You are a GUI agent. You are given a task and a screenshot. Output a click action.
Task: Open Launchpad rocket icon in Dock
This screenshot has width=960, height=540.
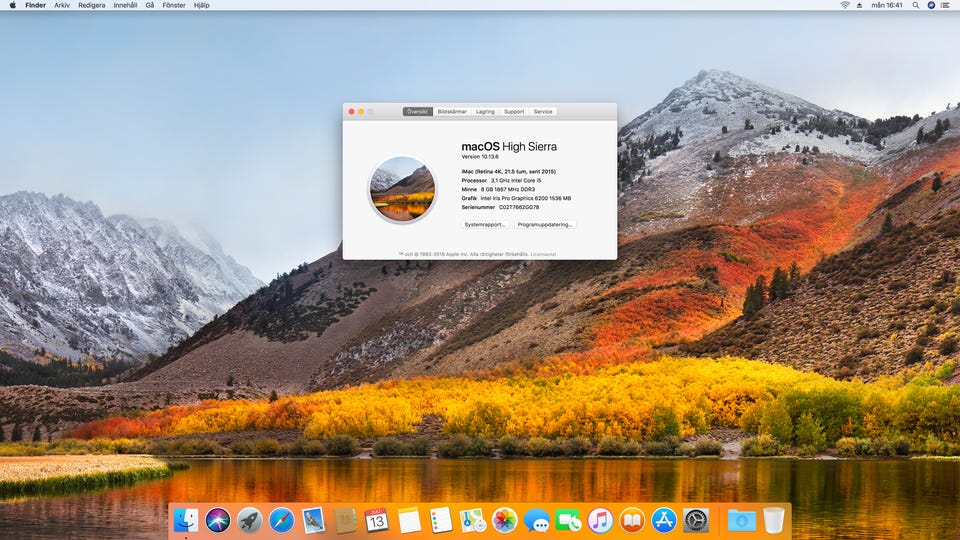click(249, 520)
